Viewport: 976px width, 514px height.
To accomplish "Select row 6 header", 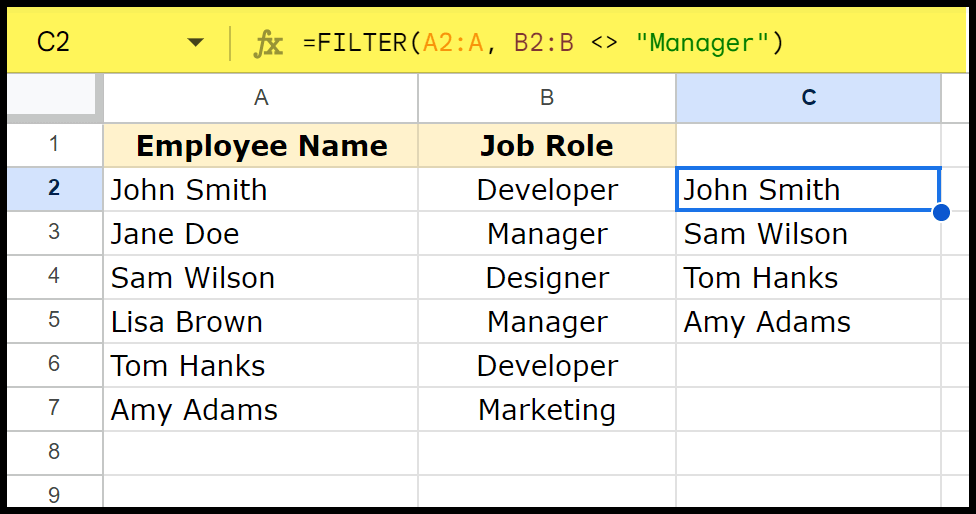I will 55,365.
